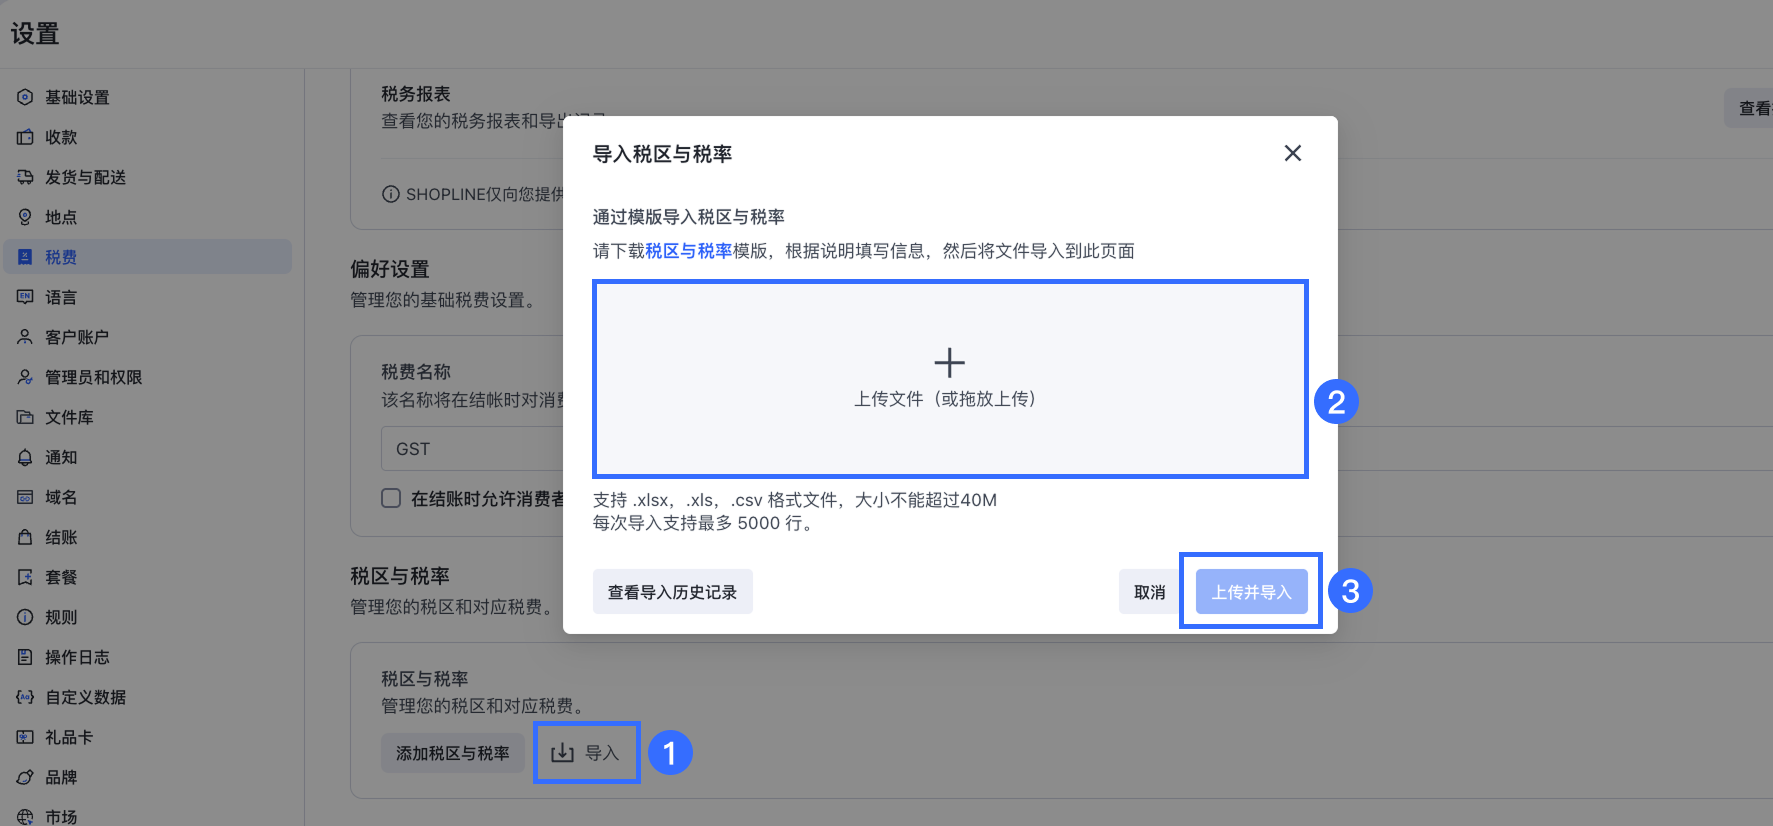Click the 套餐 plan icon
This screenshot has width=1773, height=826.
[25, 577]
